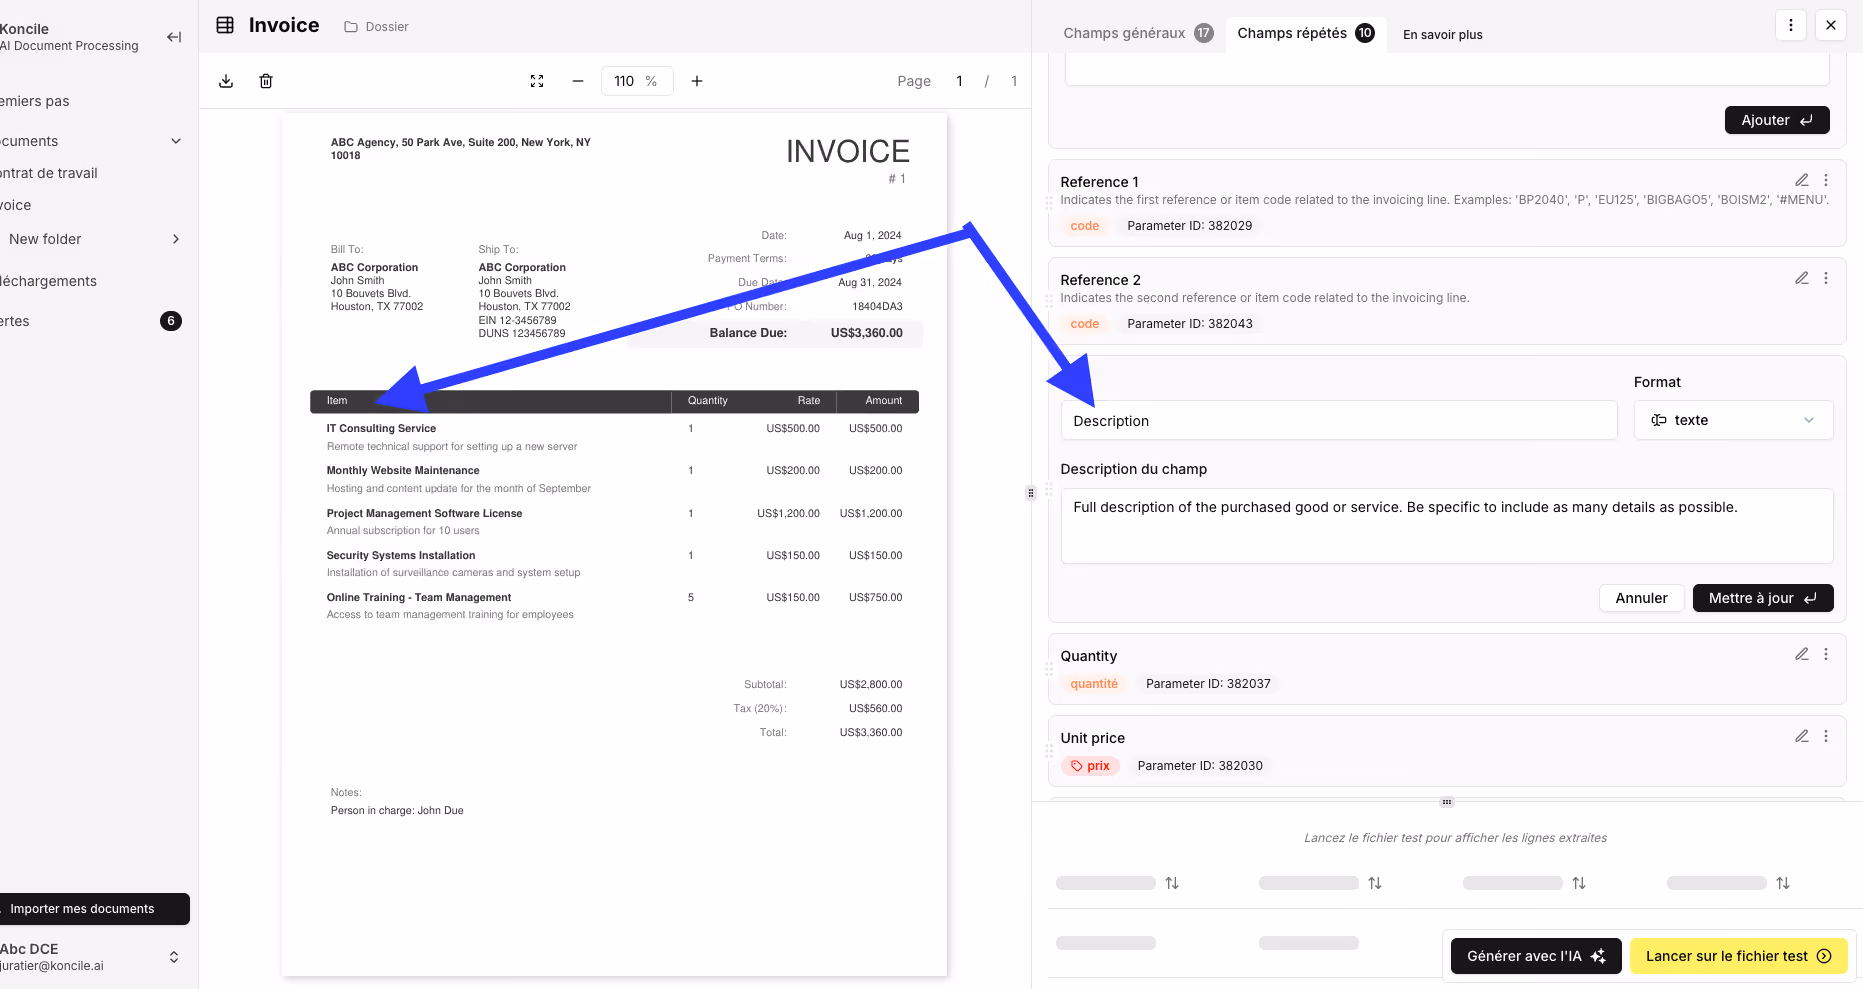Edit the Reference 2 field
The height and width of the screenshot is (989, 1863).
pos(1802,278)
